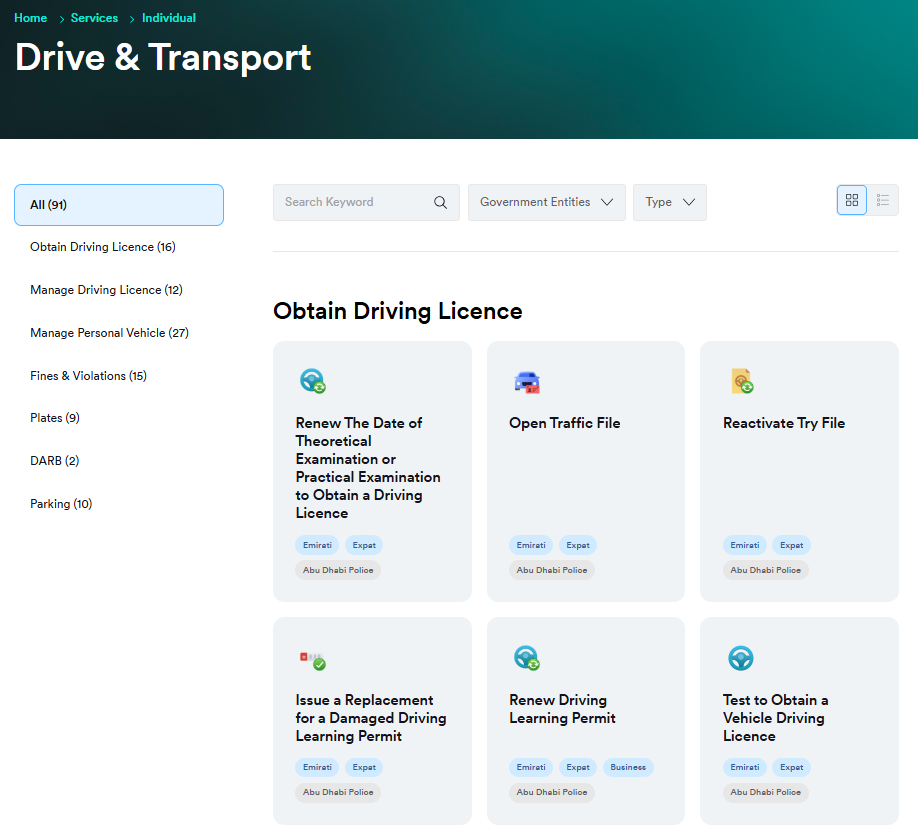Viewport: 918px width, 839px height.
Task: Switch to grid view layout
Action: pos(852,200)
